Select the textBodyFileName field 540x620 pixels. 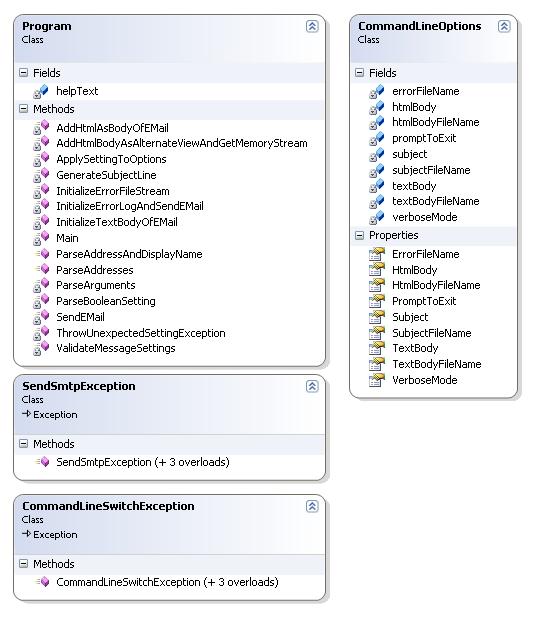(x=436, y=201)
